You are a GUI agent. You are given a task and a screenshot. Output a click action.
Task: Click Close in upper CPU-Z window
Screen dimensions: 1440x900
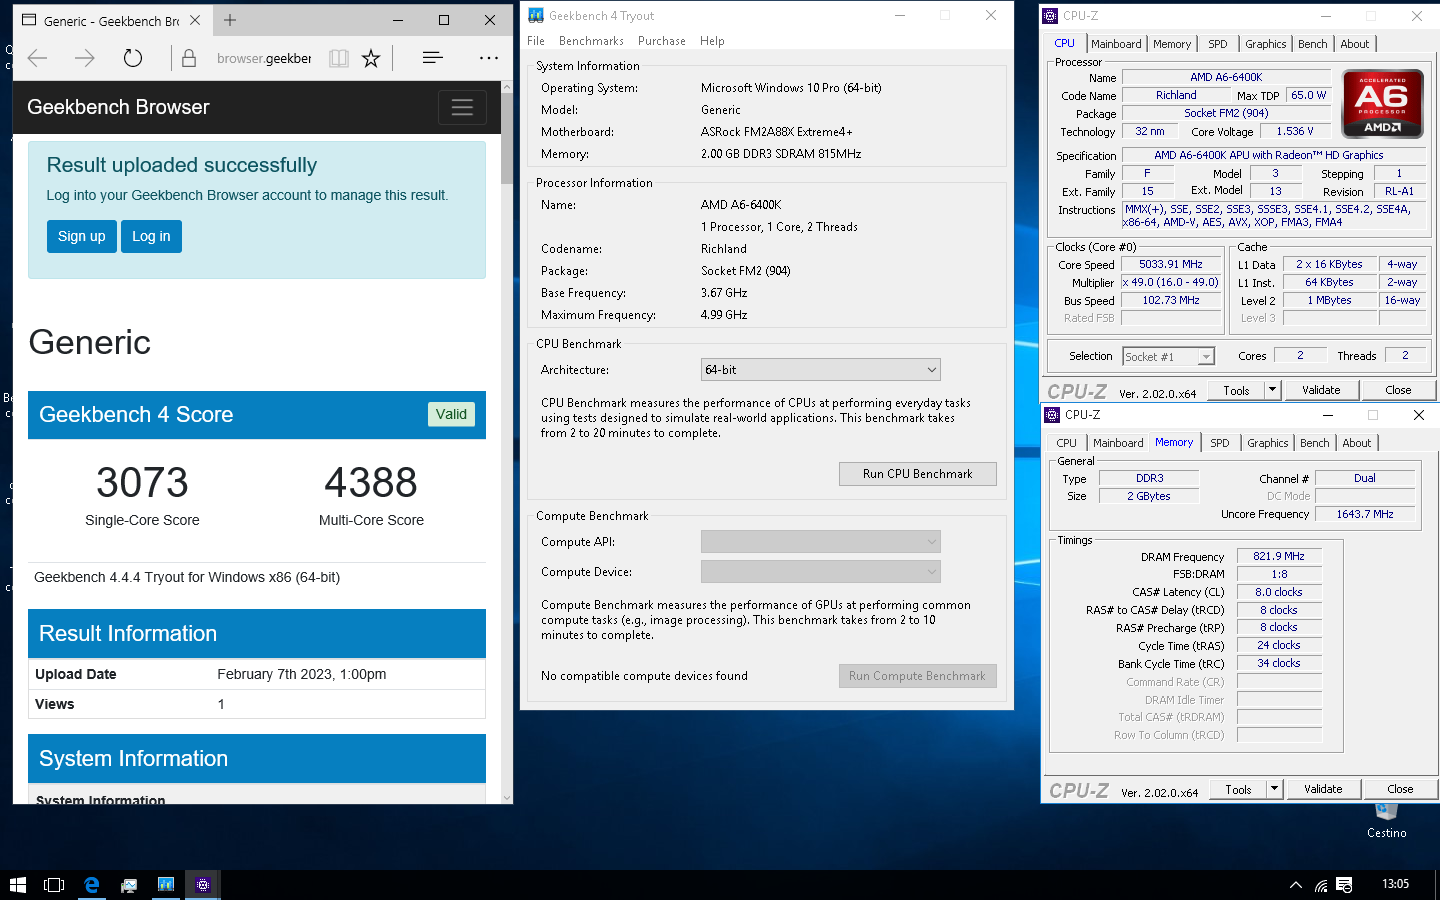point(1398,390)
